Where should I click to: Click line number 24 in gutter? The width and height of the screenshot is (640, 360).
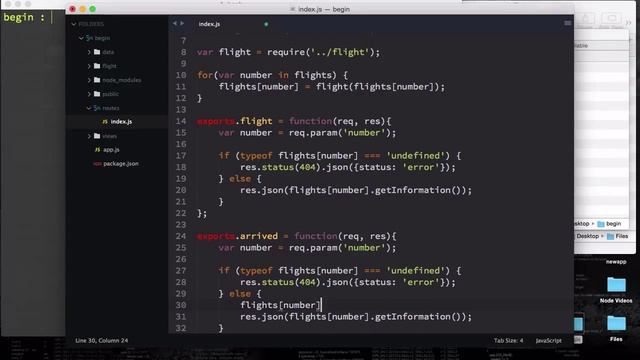point(181,236)
